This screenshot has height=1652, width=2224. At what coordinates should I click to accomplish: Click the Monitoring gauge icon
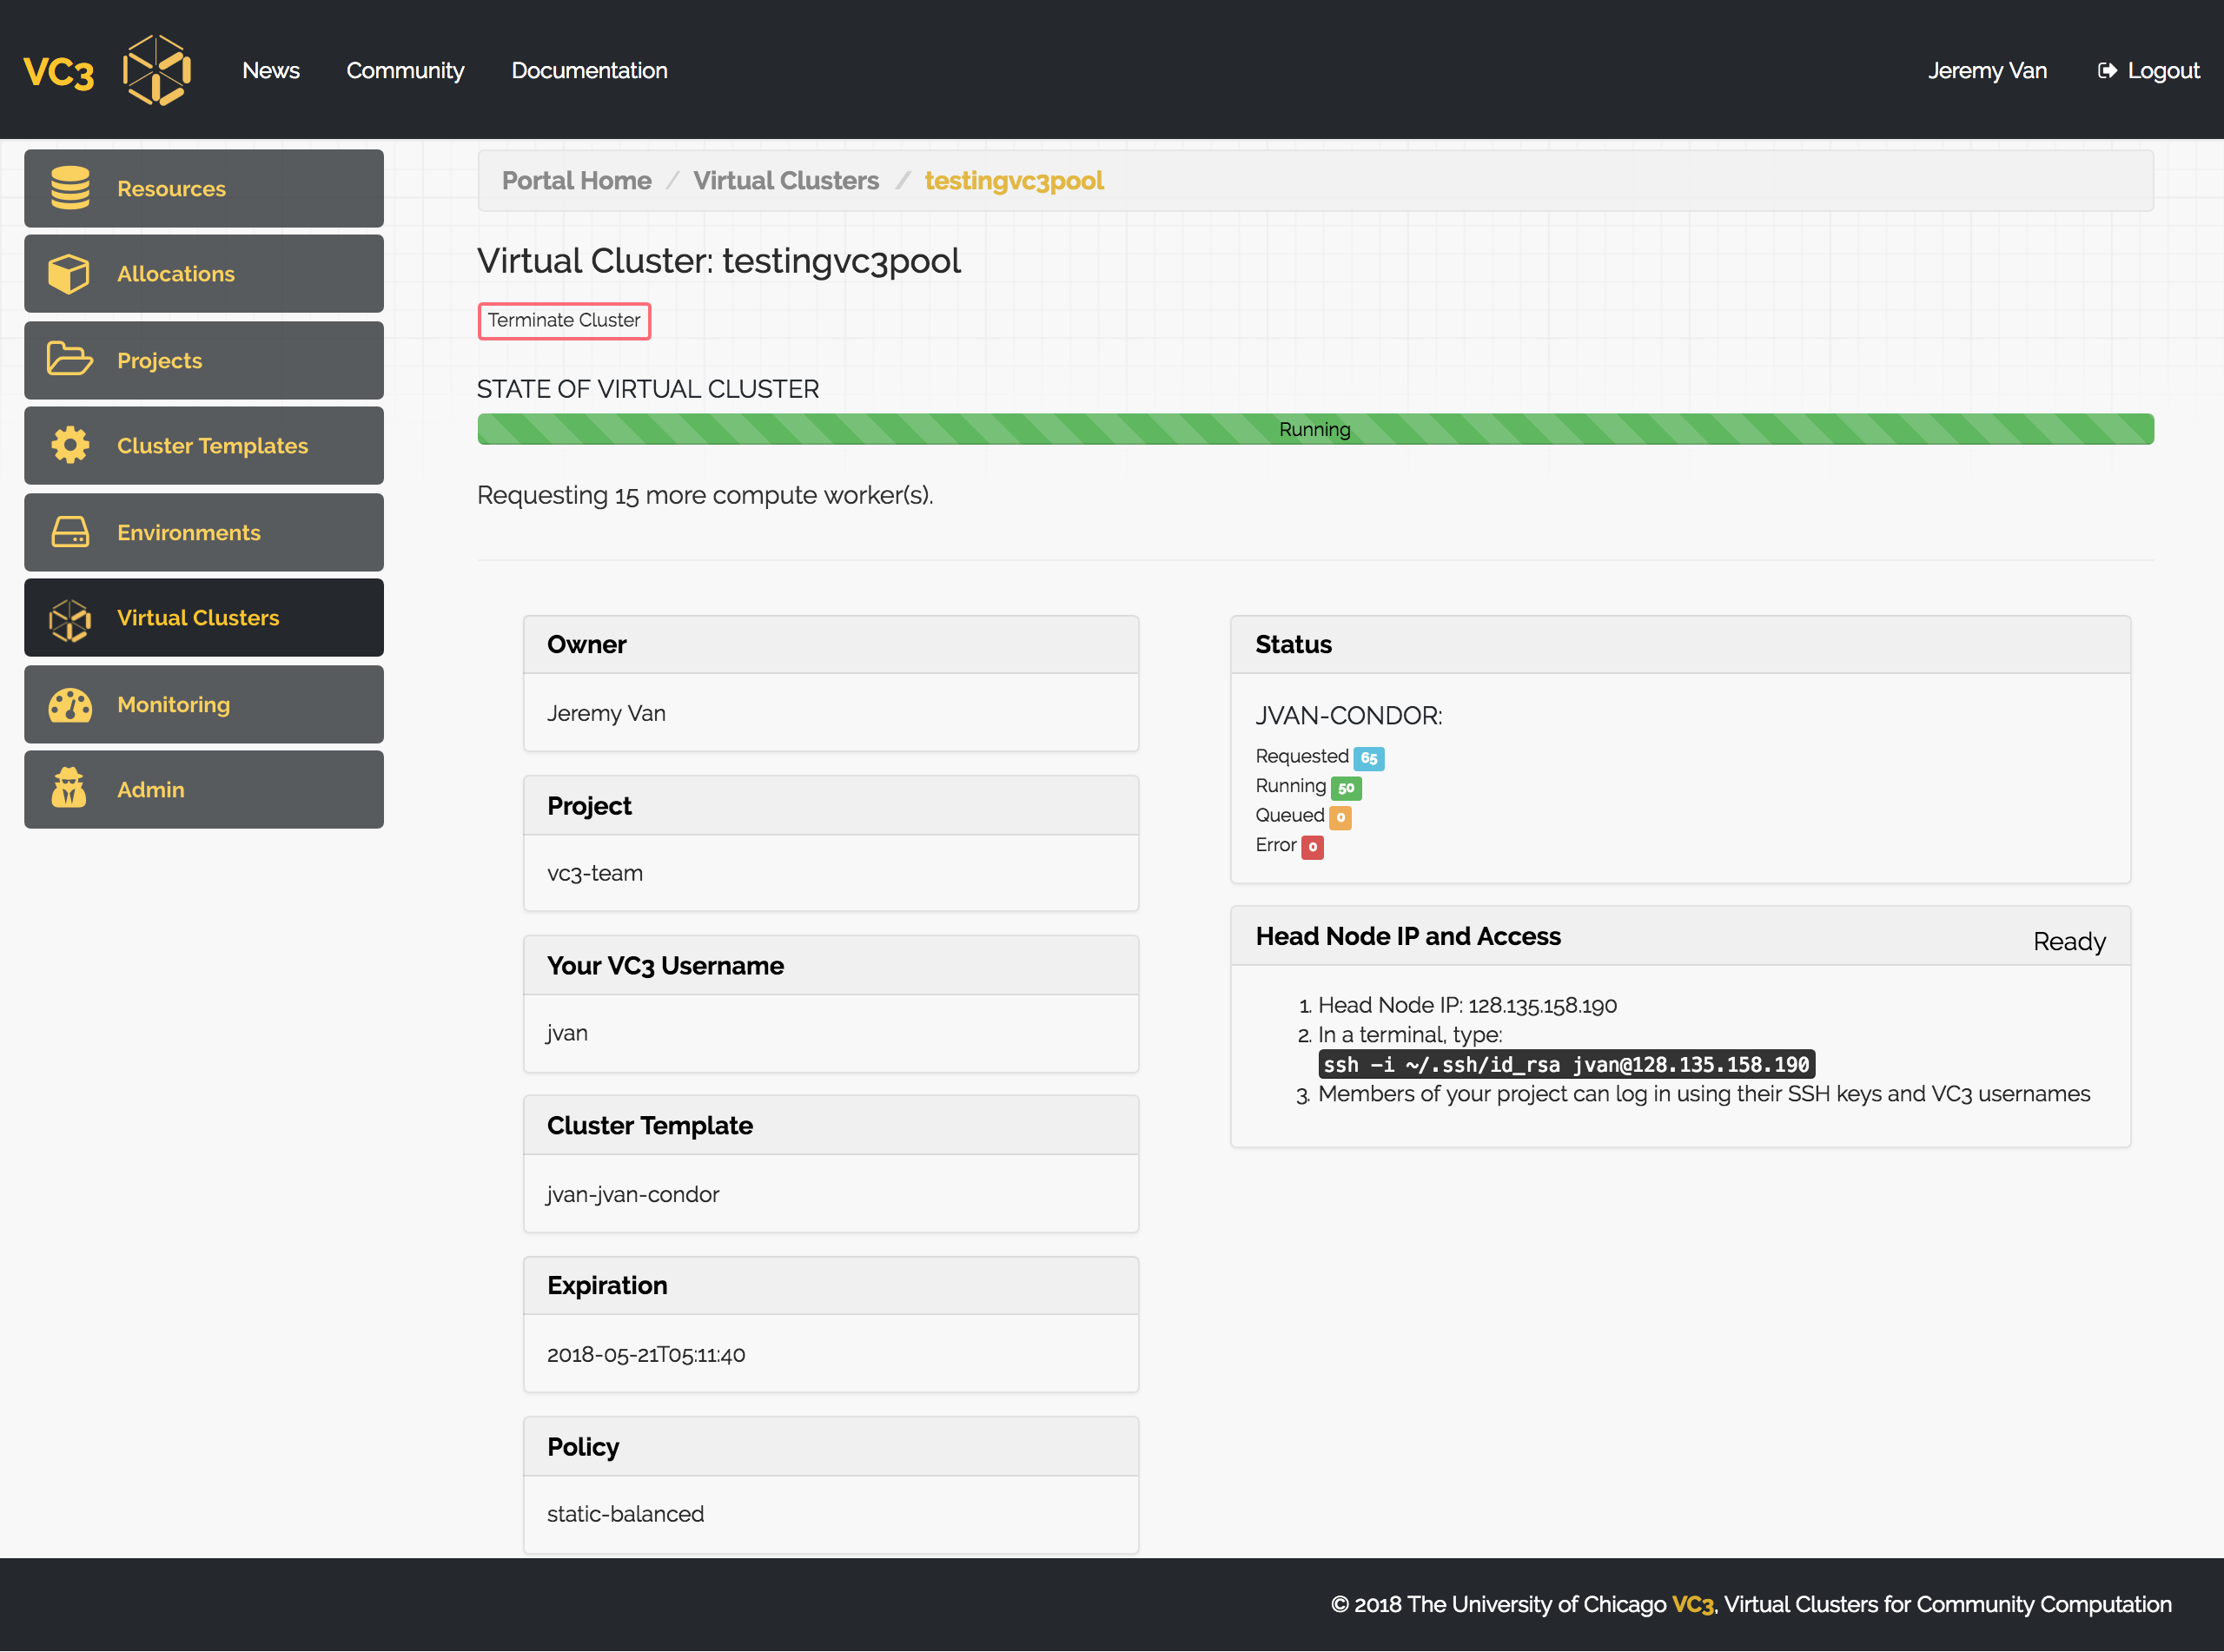click(x=70, y=705)
